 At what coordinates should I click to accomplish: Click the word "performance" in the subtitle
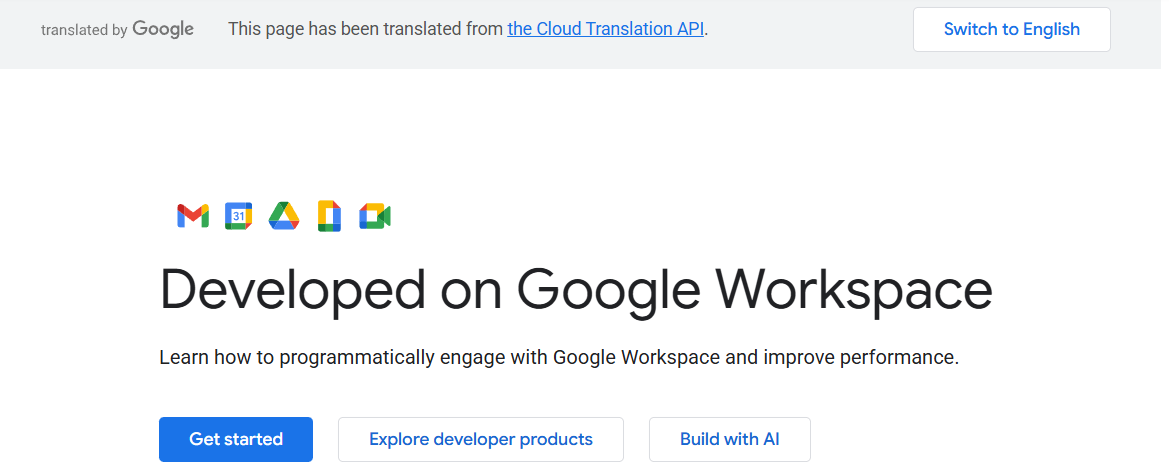pos(904,357)
